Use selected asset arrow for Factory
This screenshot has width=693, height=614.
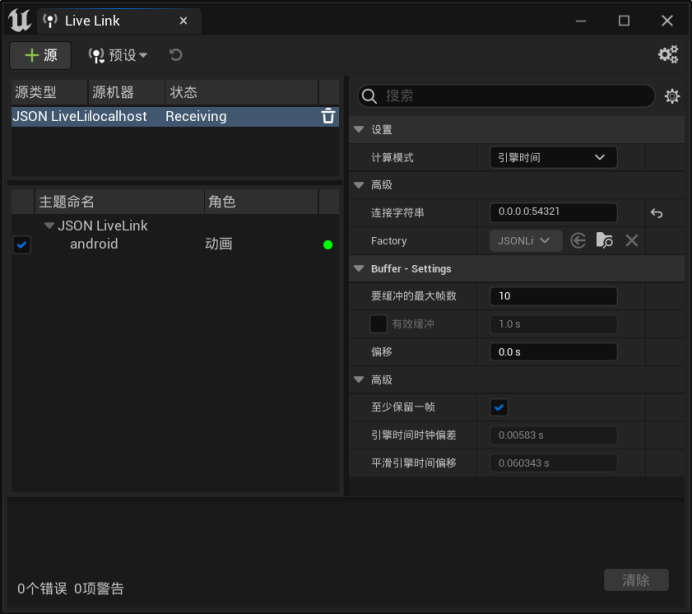pos(578,240)
